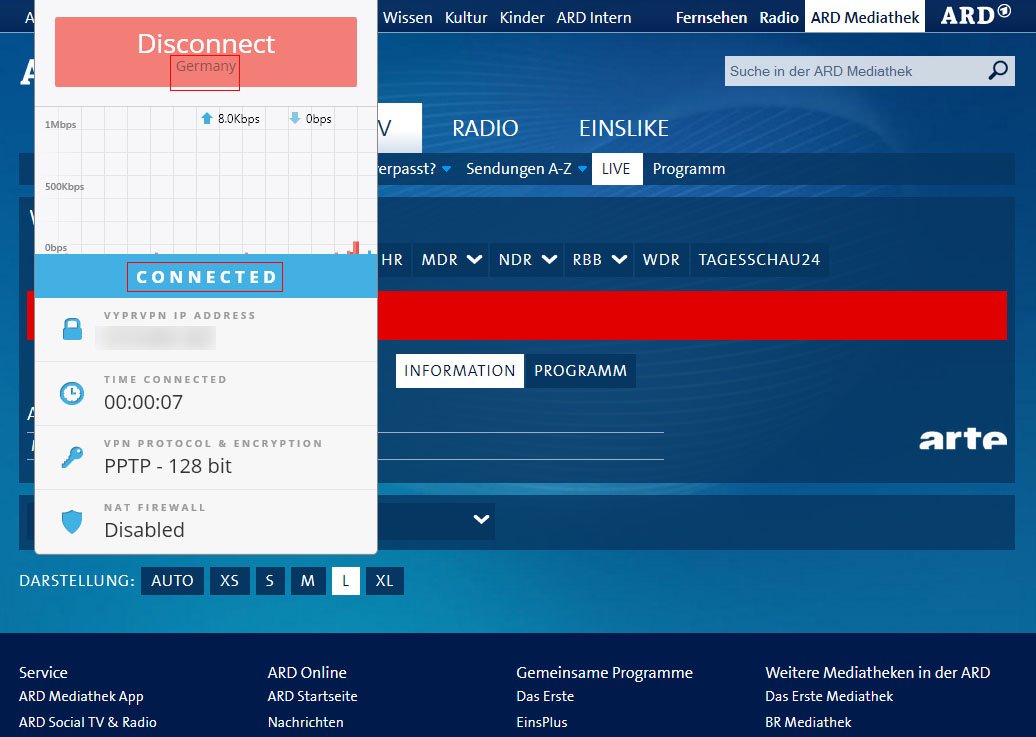Select the INFORMATION tab

click(460, 371)
